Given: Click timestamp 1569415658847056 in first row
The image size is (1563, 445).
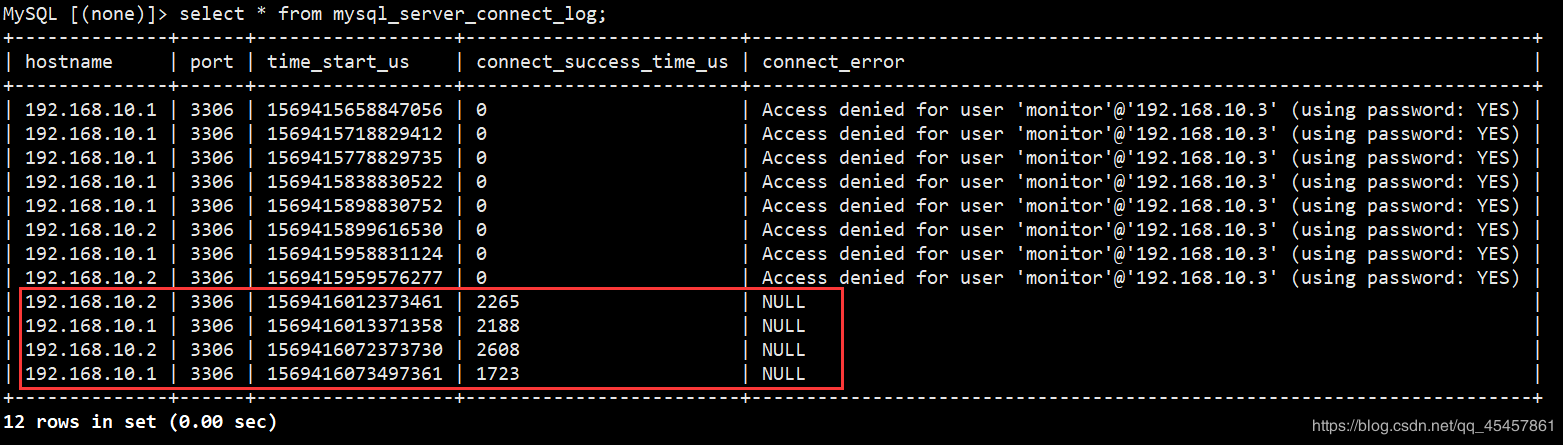Looking at the screenshot, I should tap(354, 109).
